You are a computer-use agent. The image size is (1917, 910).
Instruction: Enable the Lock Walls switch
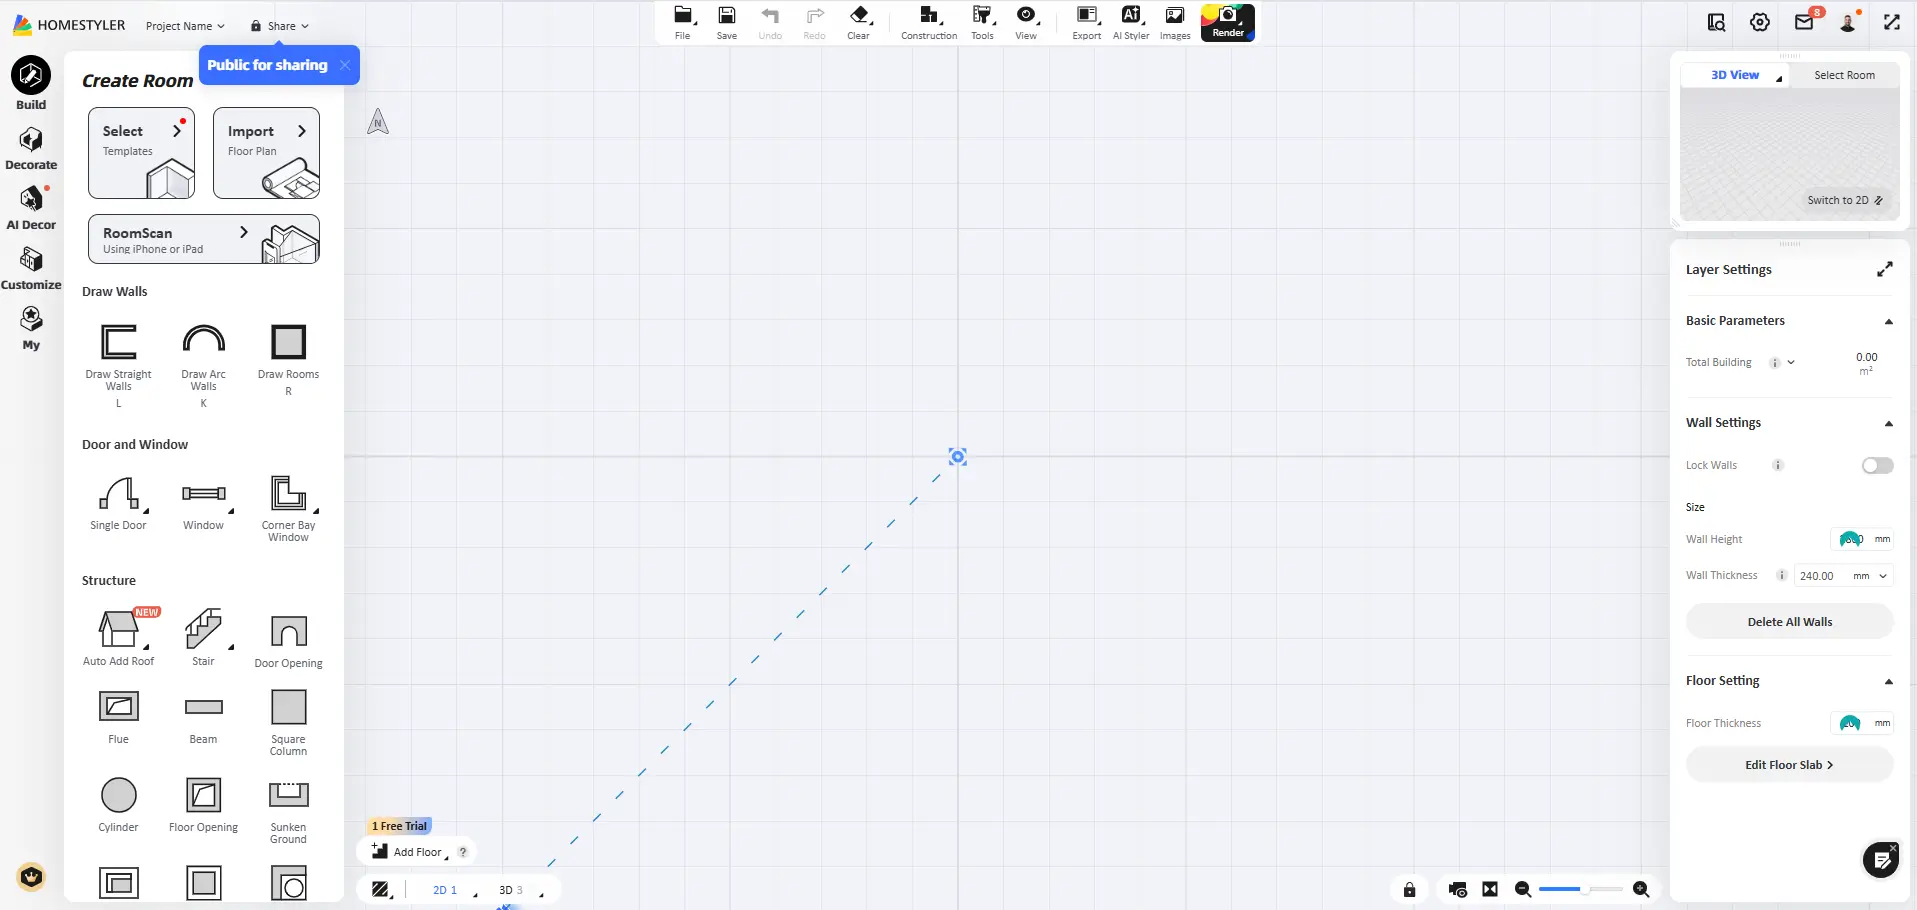1877,465
